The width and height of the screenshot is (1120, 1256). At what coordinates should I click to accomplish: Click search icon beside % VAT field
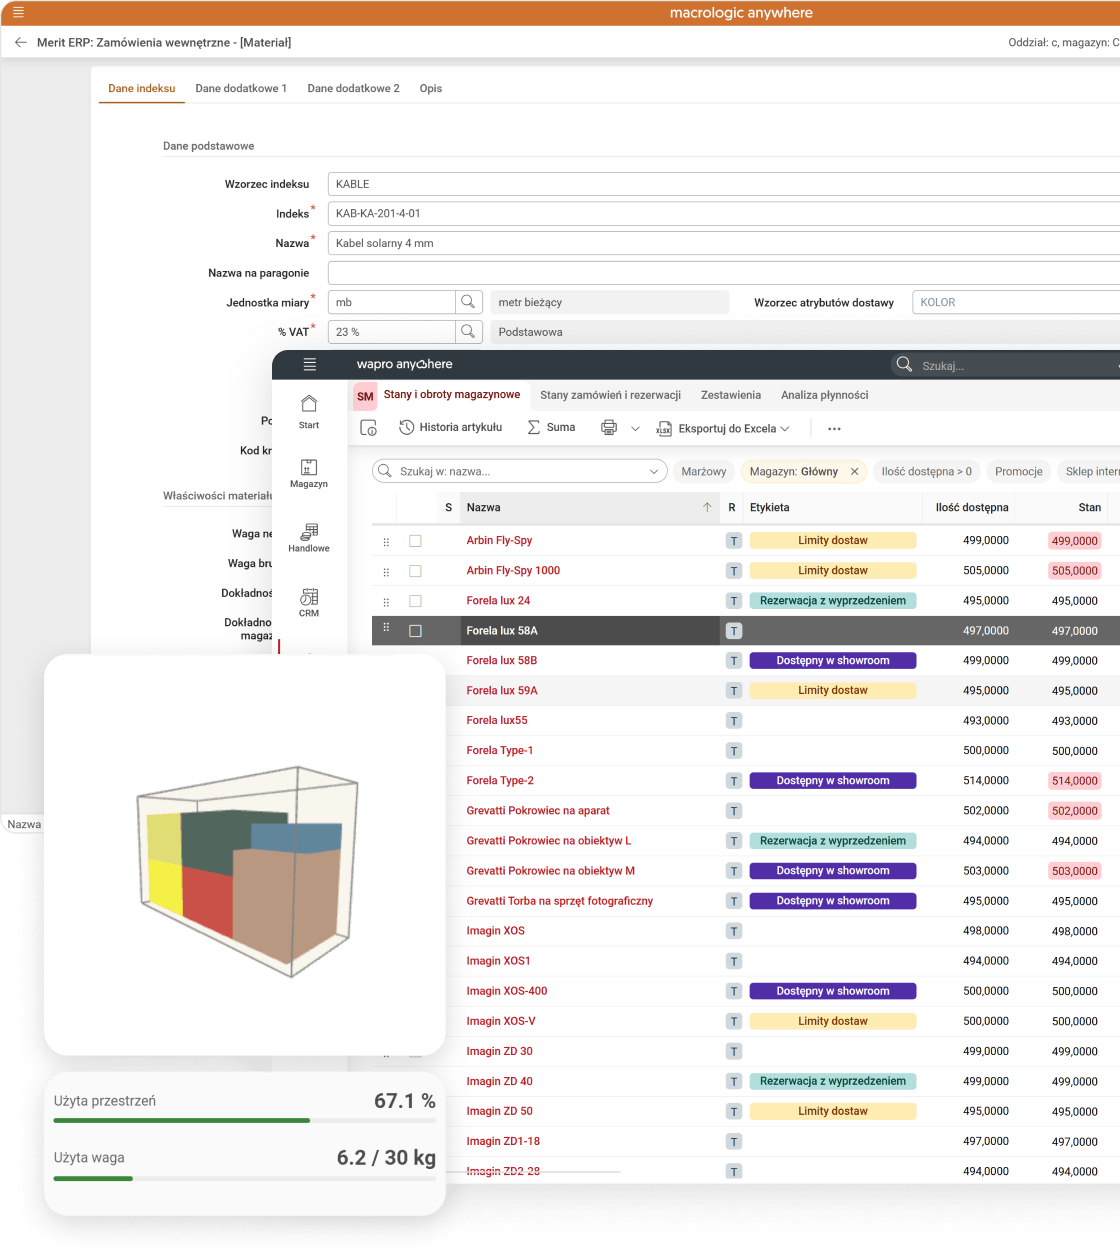point(469,332)
